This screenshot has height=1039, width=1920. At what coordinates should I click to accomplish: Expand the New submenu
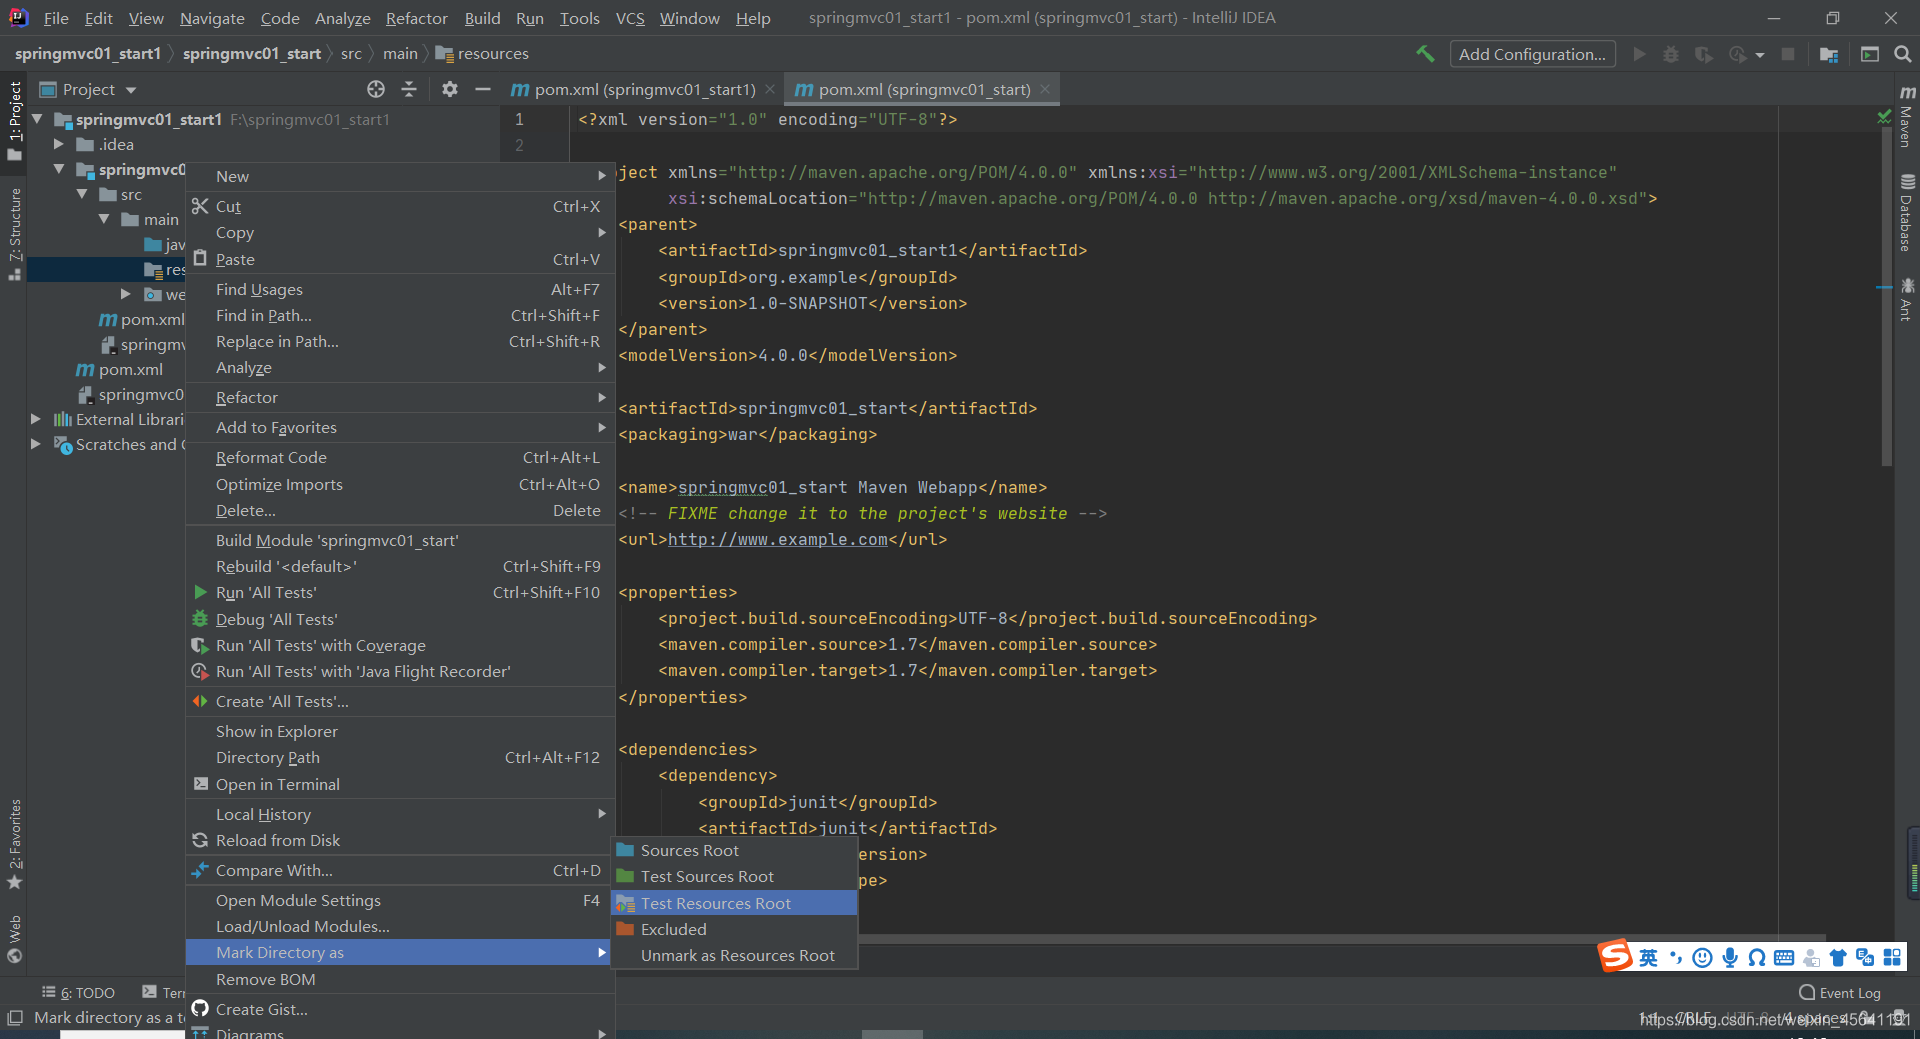click(x=401, y=176)
